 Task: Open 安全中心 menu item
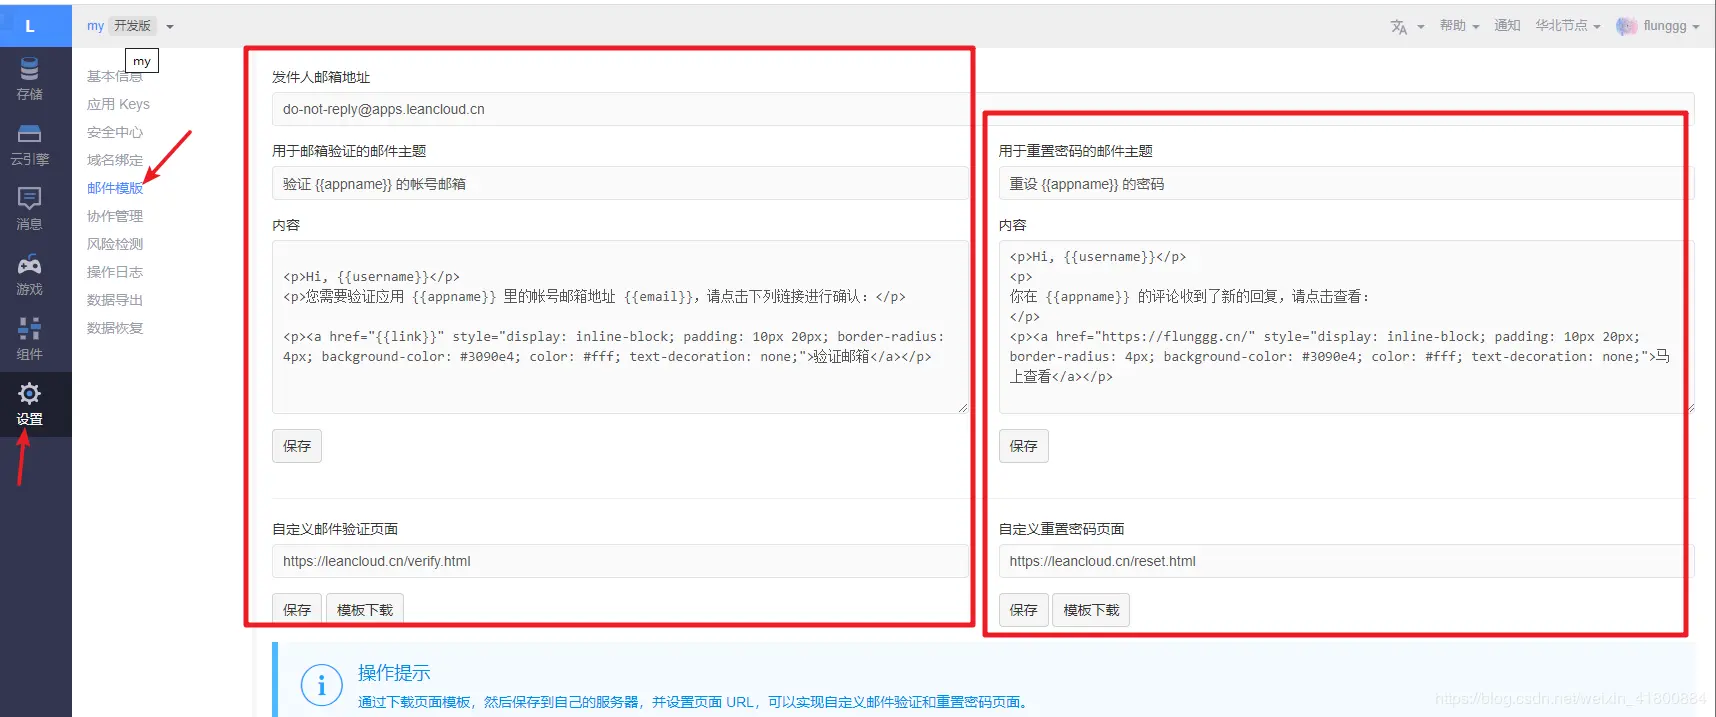115,132
